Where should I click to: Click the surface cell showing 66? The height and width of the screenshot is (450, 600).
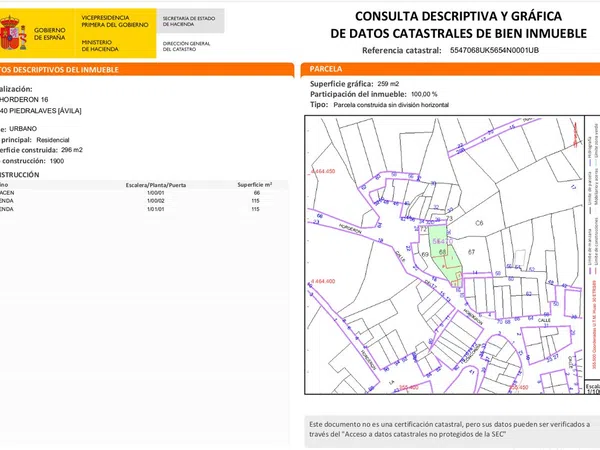point(256,193)
